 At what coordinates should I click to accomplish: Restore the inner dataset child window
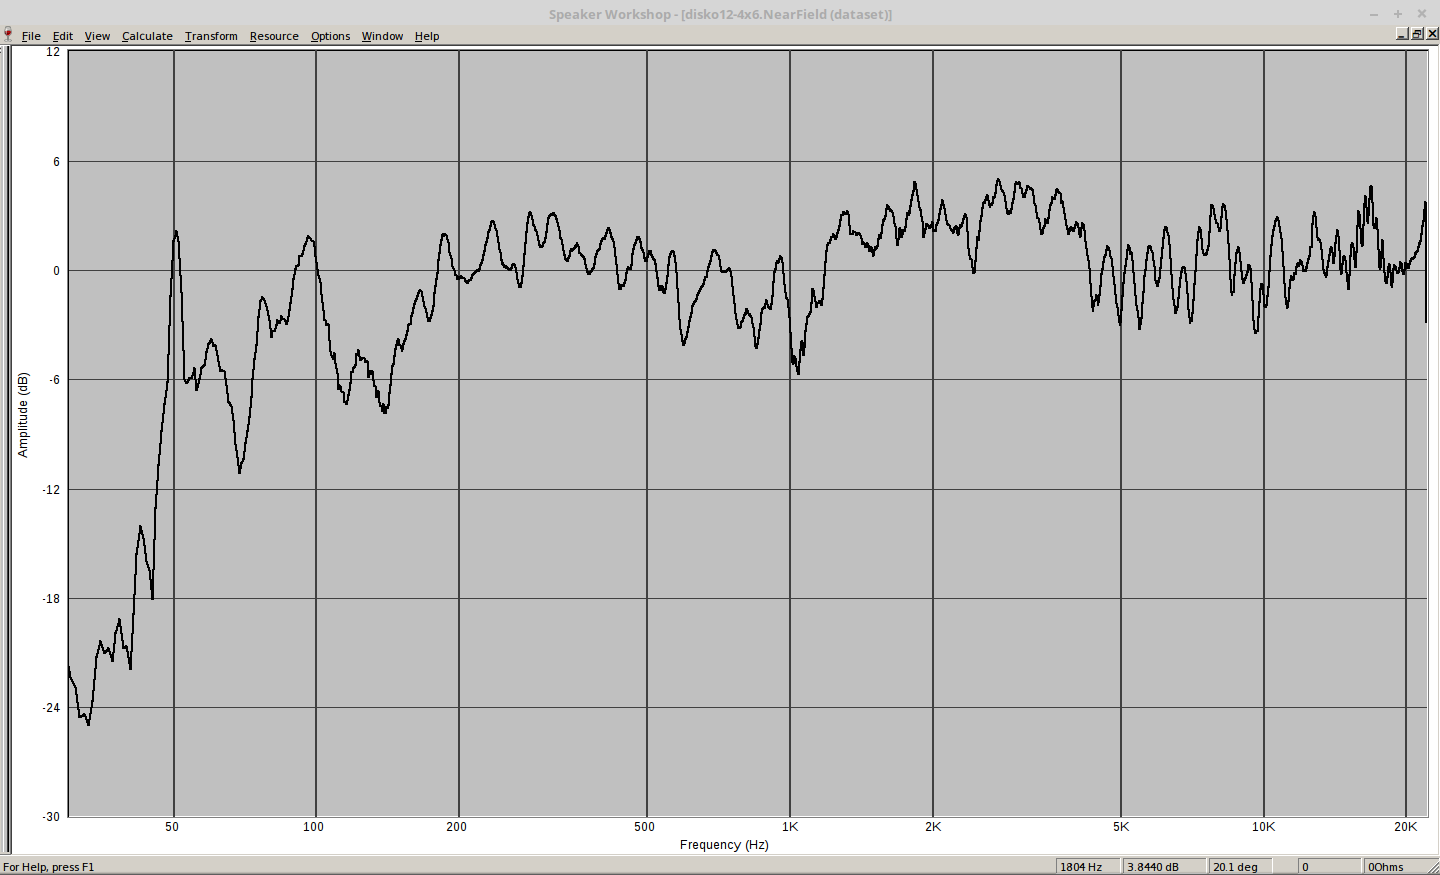coord(1417,34)
